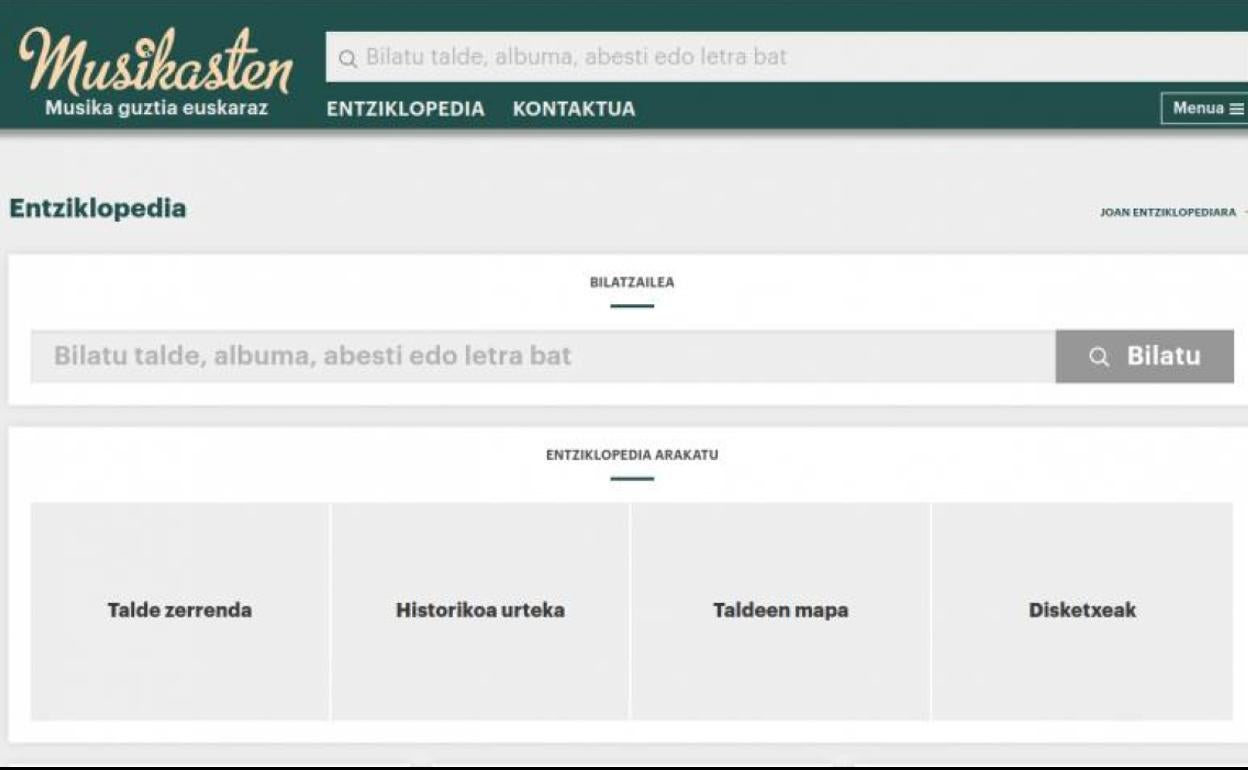Click the hamburger icon beside Menua
The height and width of the screenshot is (770, 1248).
point(1236,109)
